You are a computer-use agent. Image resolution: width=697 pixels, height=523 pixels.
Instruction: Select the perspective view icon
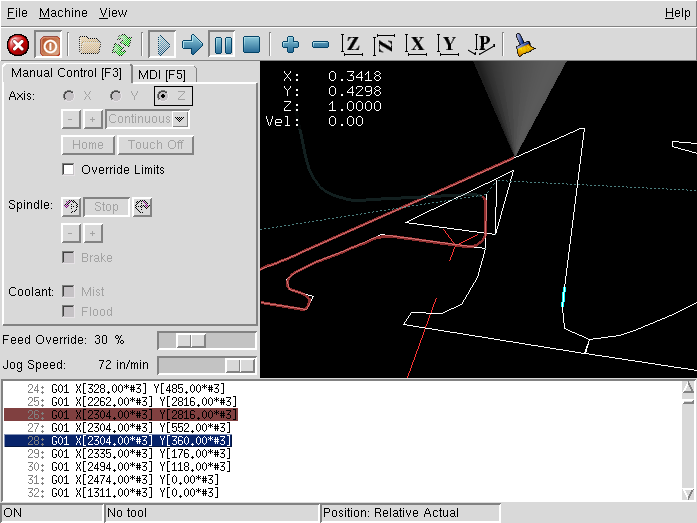[482, 45]
